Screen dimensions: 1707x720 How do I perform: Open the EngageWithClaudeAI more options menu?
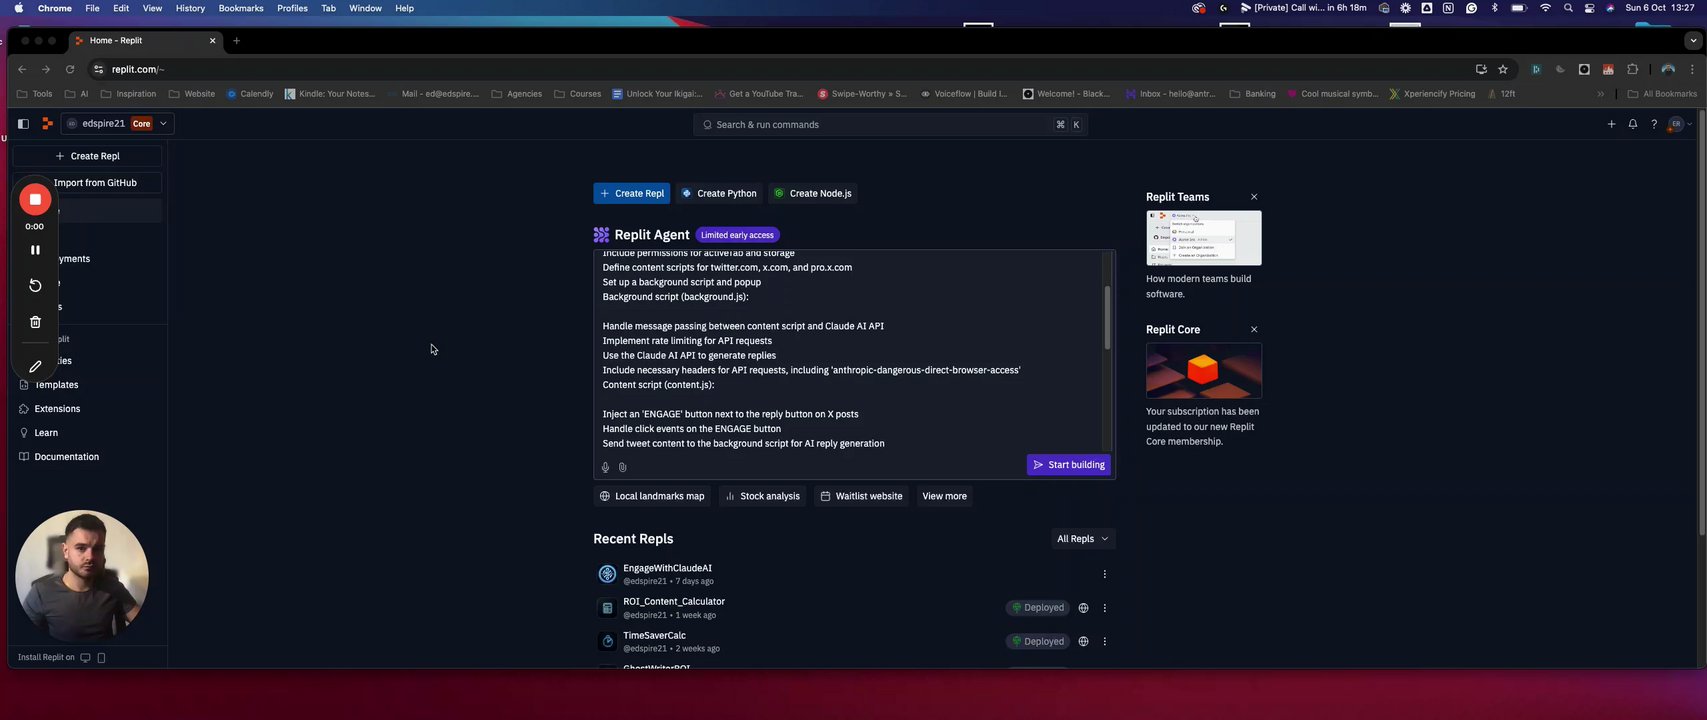(x=1105, y=574)
